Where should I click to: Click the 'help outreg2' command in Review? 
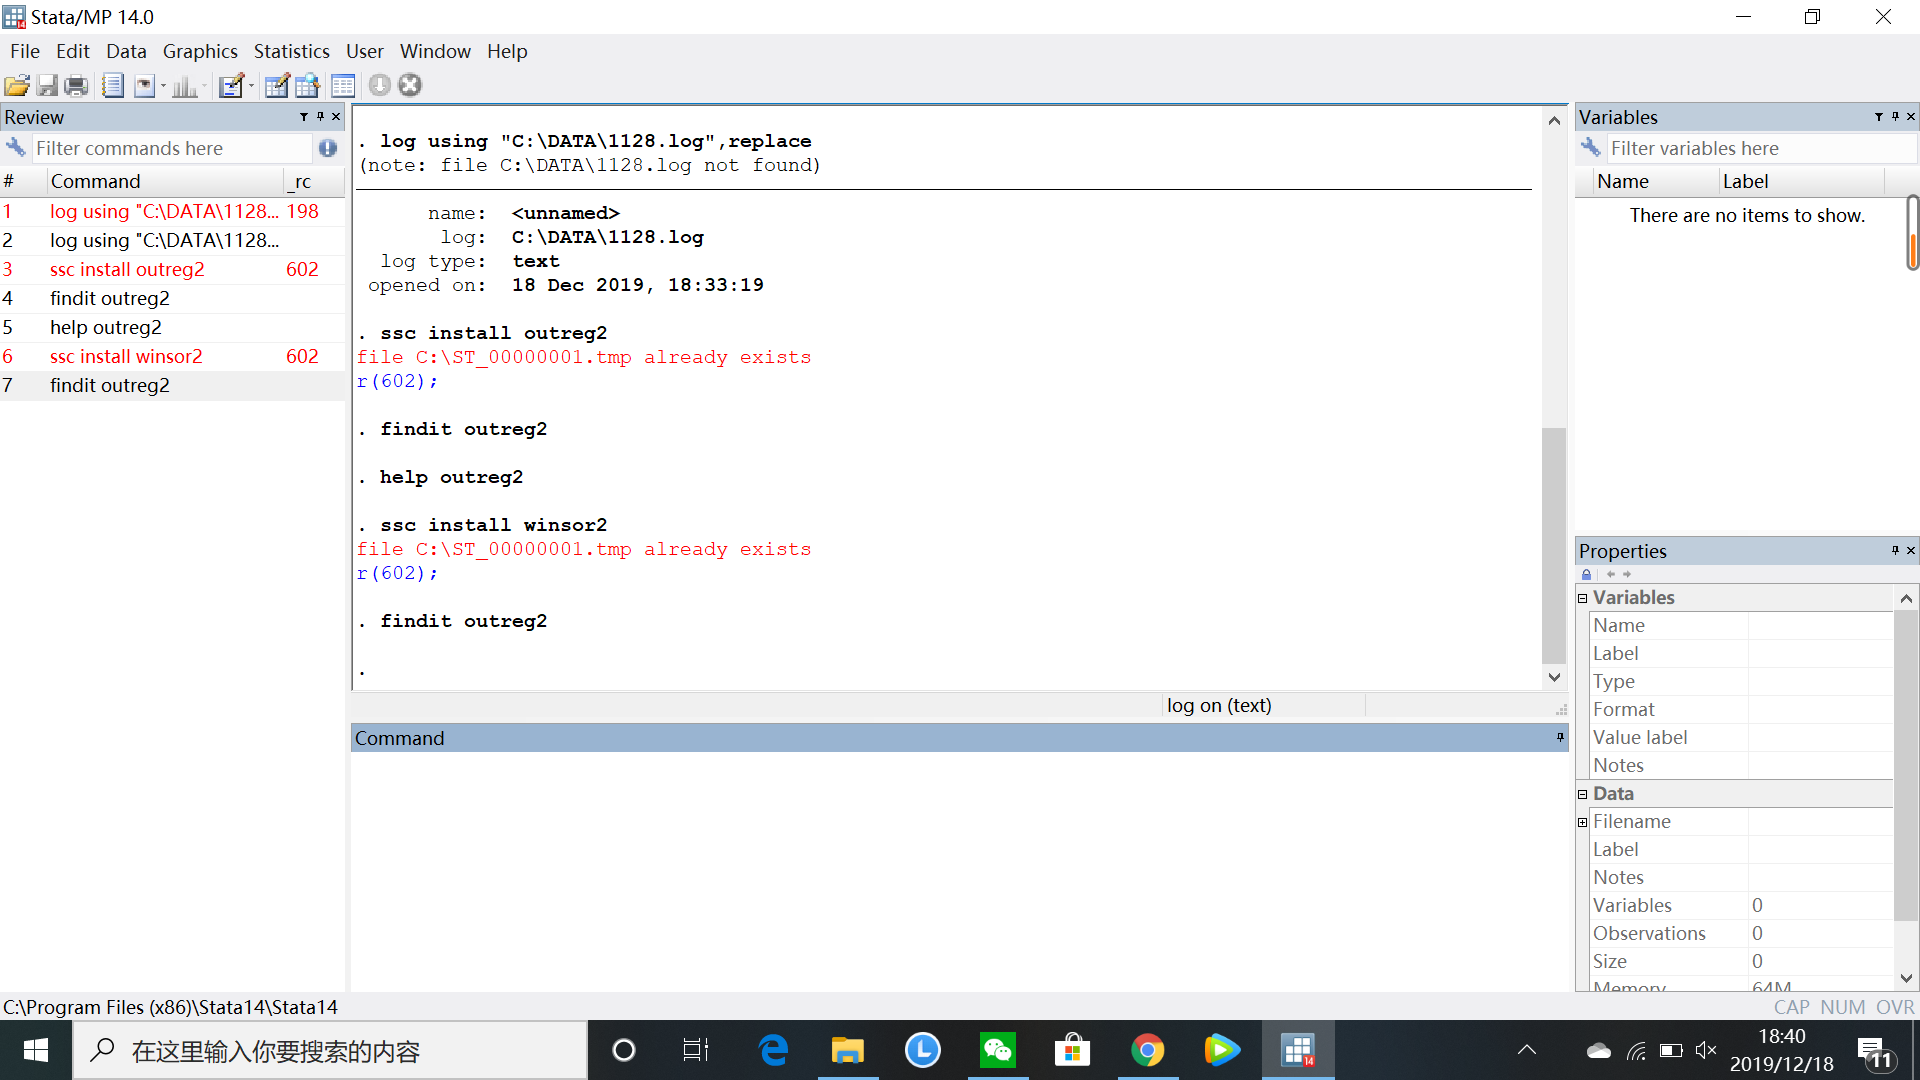[x=106, y=328]
